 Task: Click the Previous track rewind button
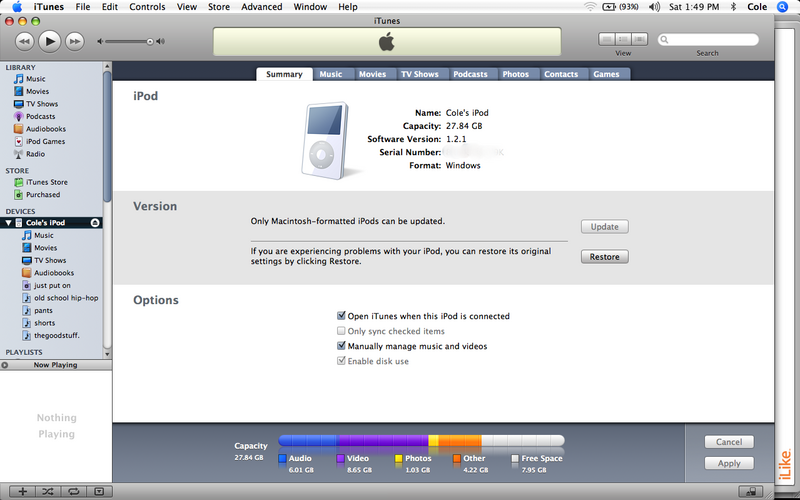tap(24, 41)
